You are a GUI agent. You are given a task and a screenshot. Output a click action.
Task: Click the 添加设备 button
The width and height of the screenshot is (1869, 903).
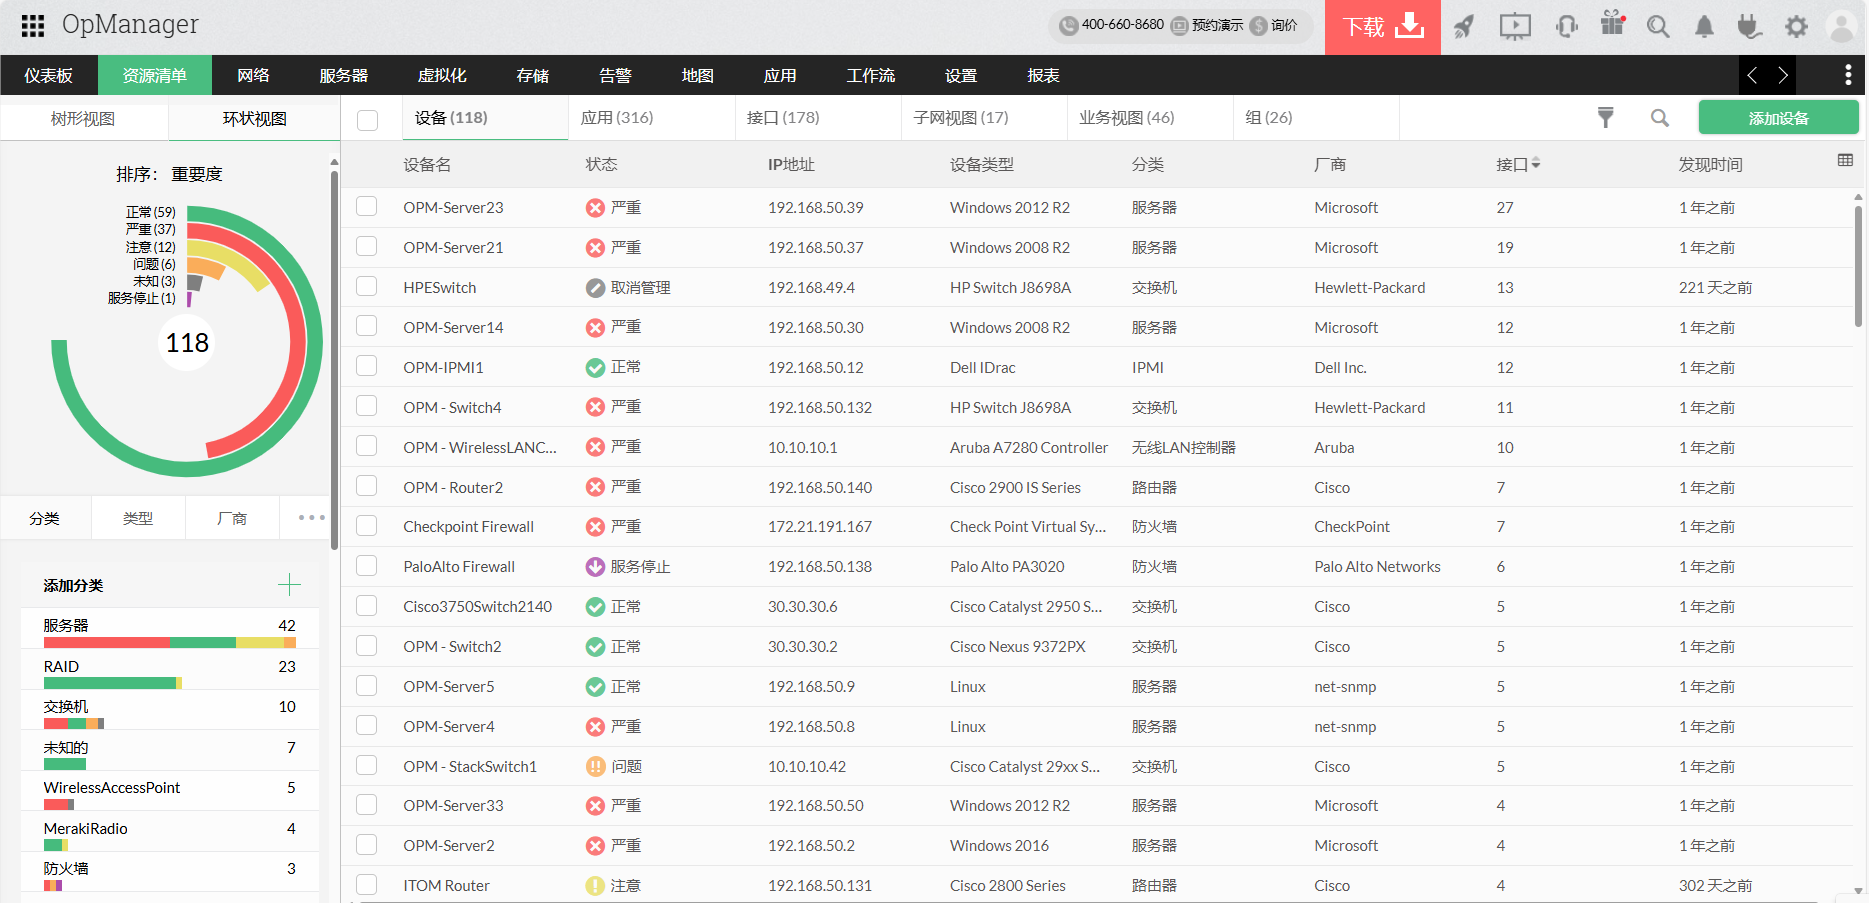[1778, 118]
